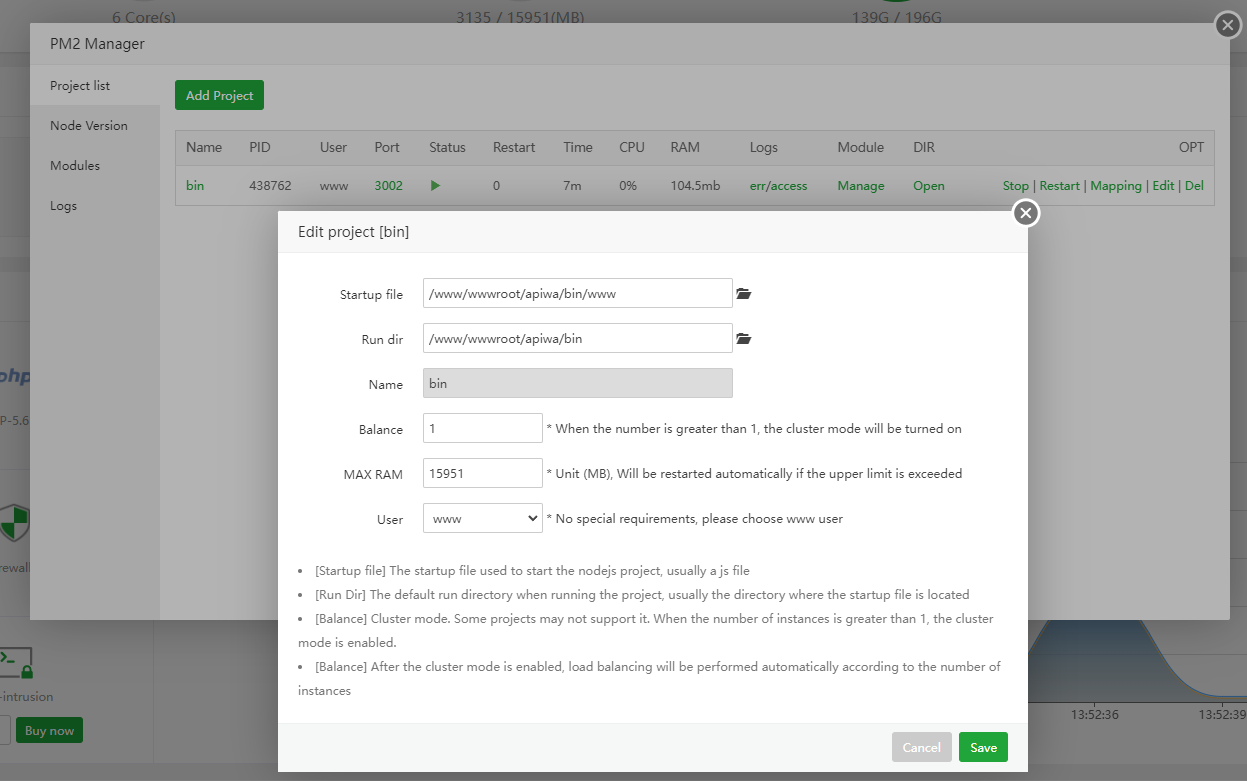Click folder icon beside Startup file field
This screenshot has width=1247, height=781.
(743, 294)
